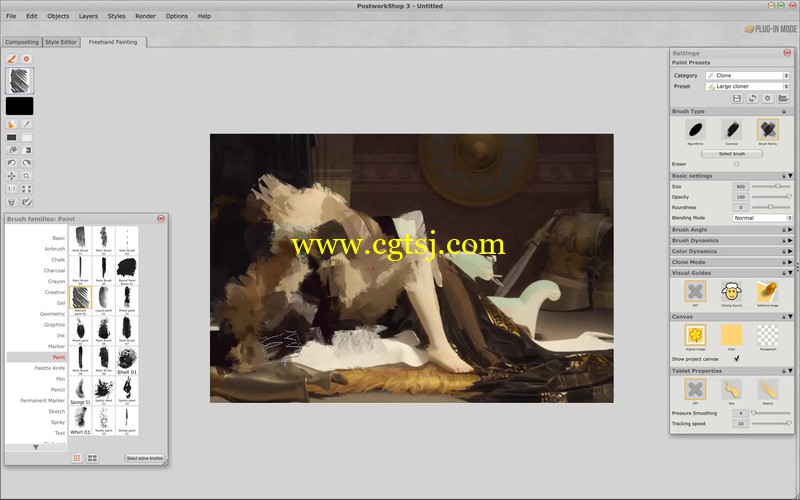Select the Reference Image visual guide
This screenshot has height=500, width=800.
768,291
